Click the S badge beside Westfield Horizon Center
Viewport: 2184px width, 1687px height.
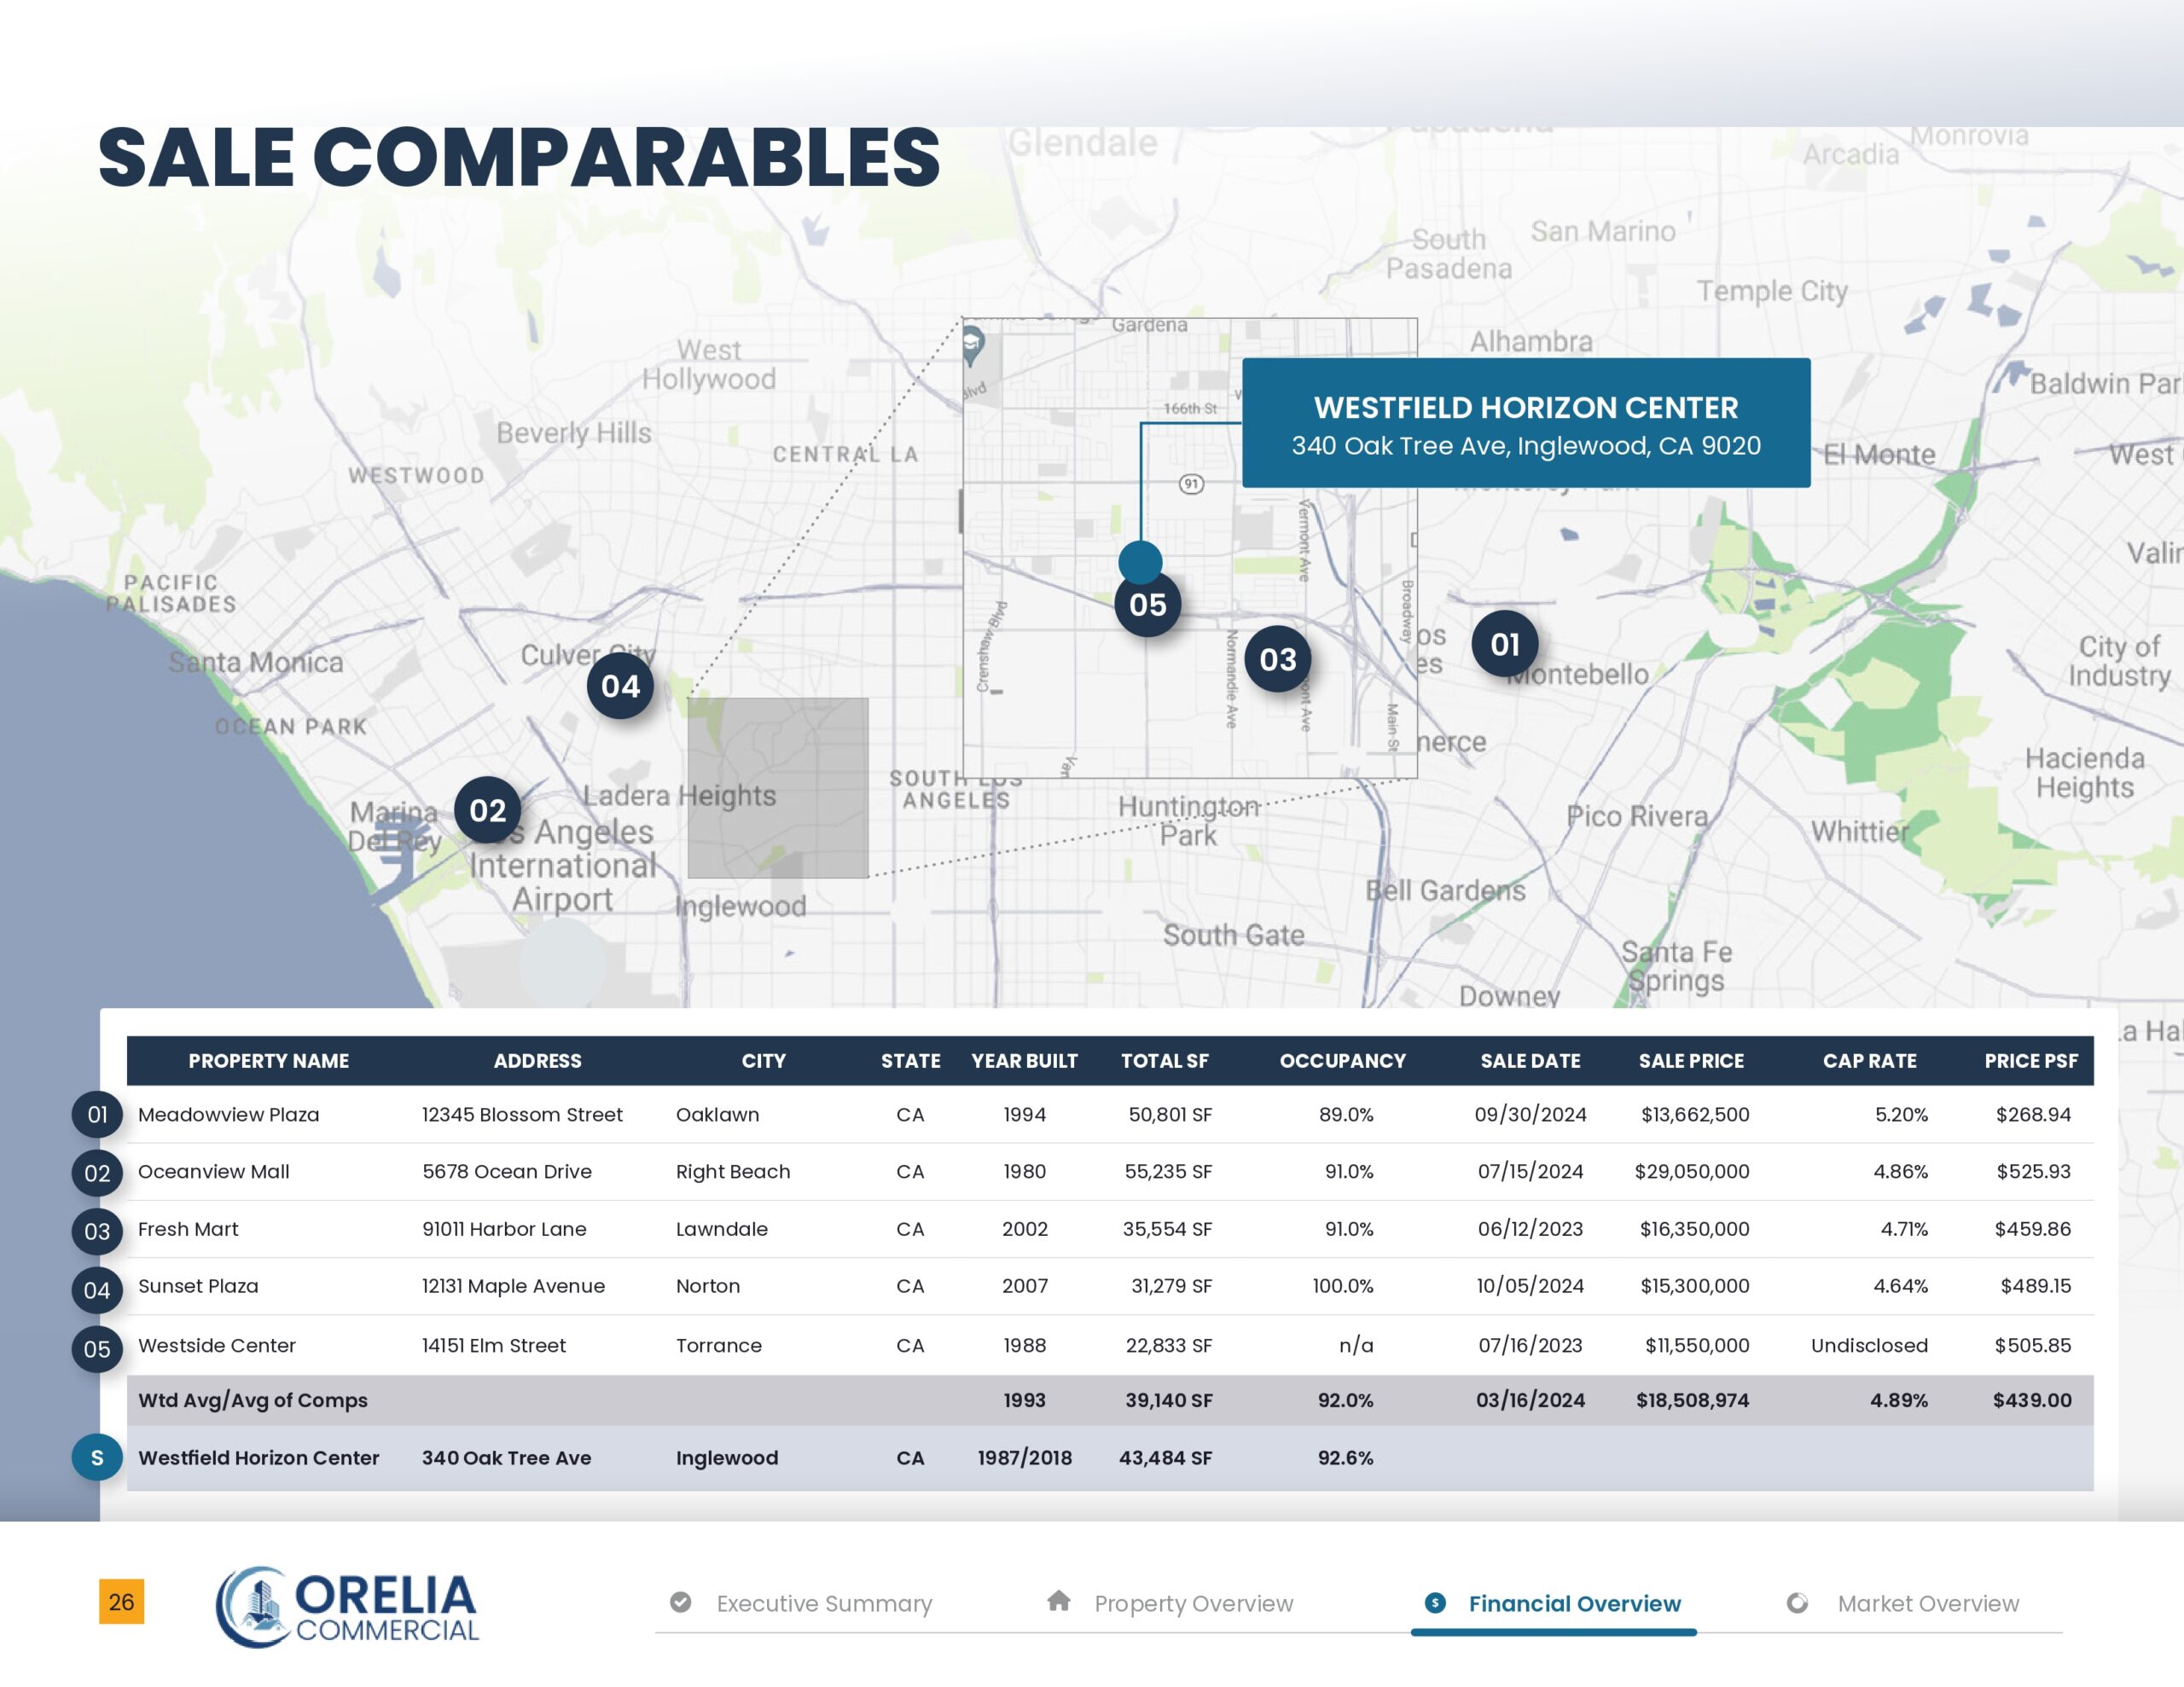point(97,1457)
